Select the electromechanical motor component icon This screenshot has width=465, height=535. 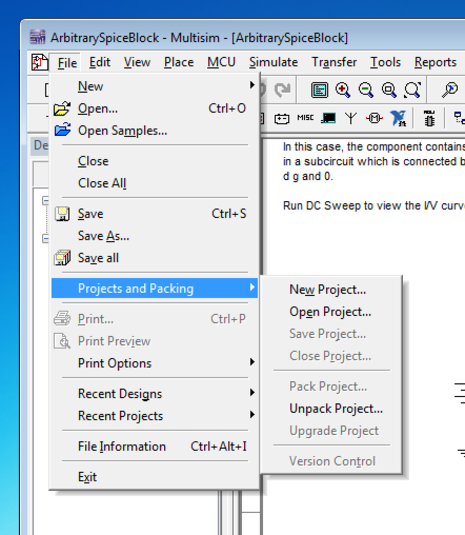pyautogui.click(x=374, y=118)
